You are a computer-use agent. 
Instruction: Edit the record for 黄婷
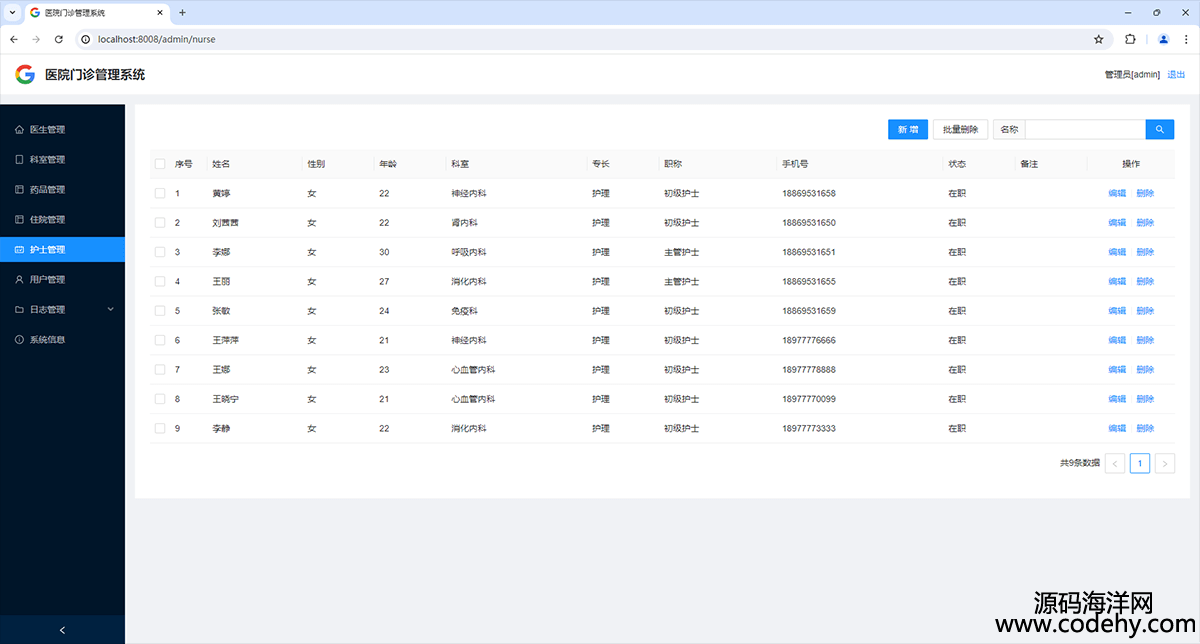point(1117,193)
